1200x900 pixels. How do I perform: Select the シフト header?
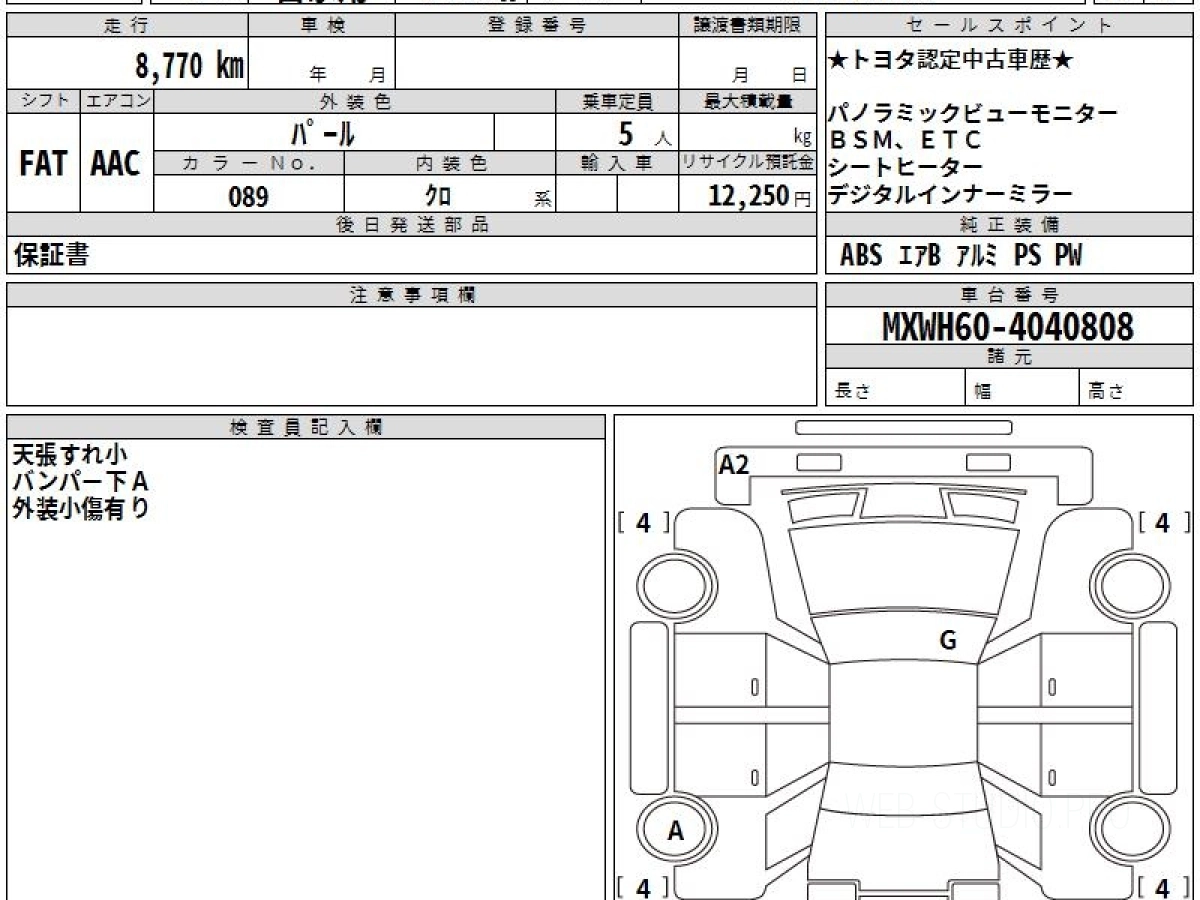coord(43,101)
